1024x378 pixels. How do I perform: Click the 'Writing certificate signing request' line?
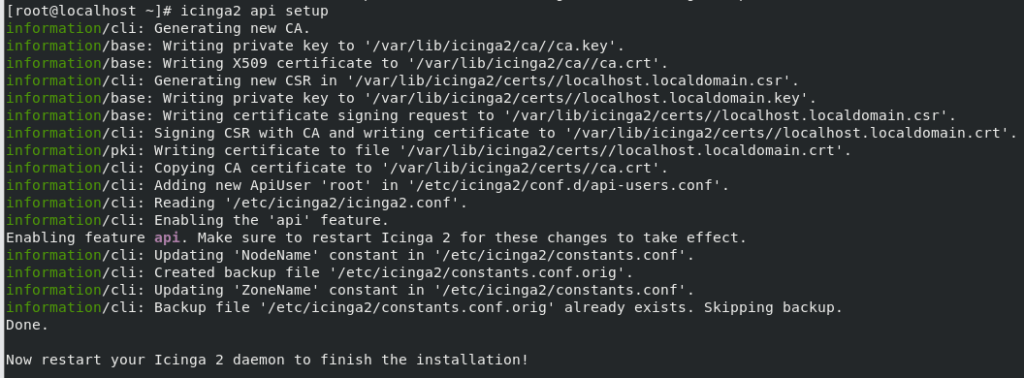click(481, 116)
